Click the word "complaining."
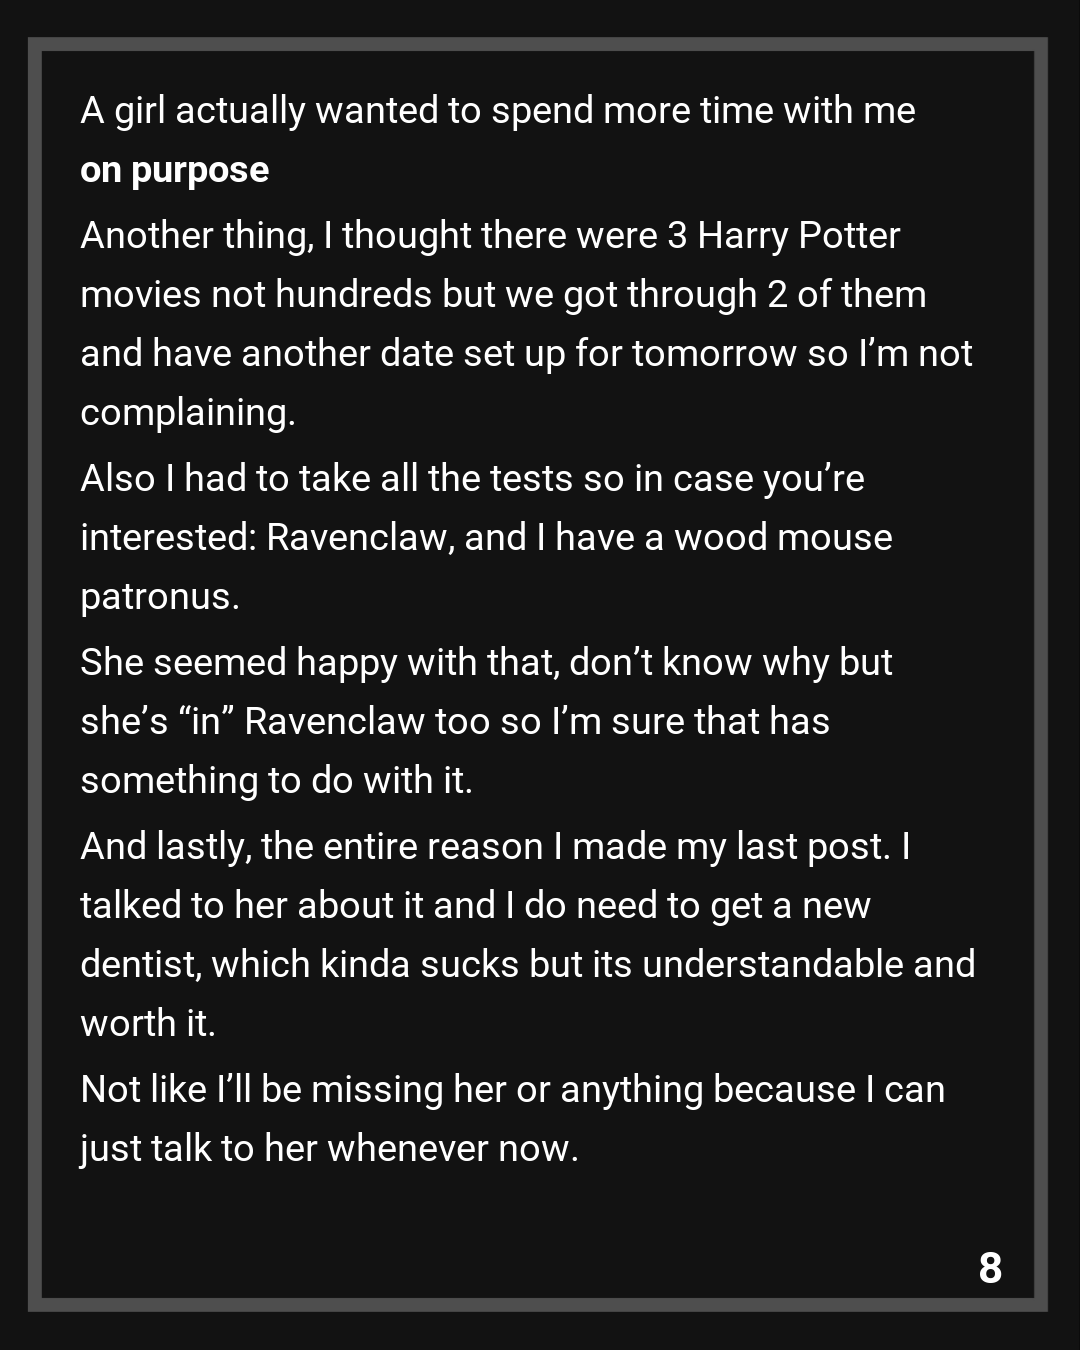Viewport: 1080px width, 1350px height. click(188, 412)
